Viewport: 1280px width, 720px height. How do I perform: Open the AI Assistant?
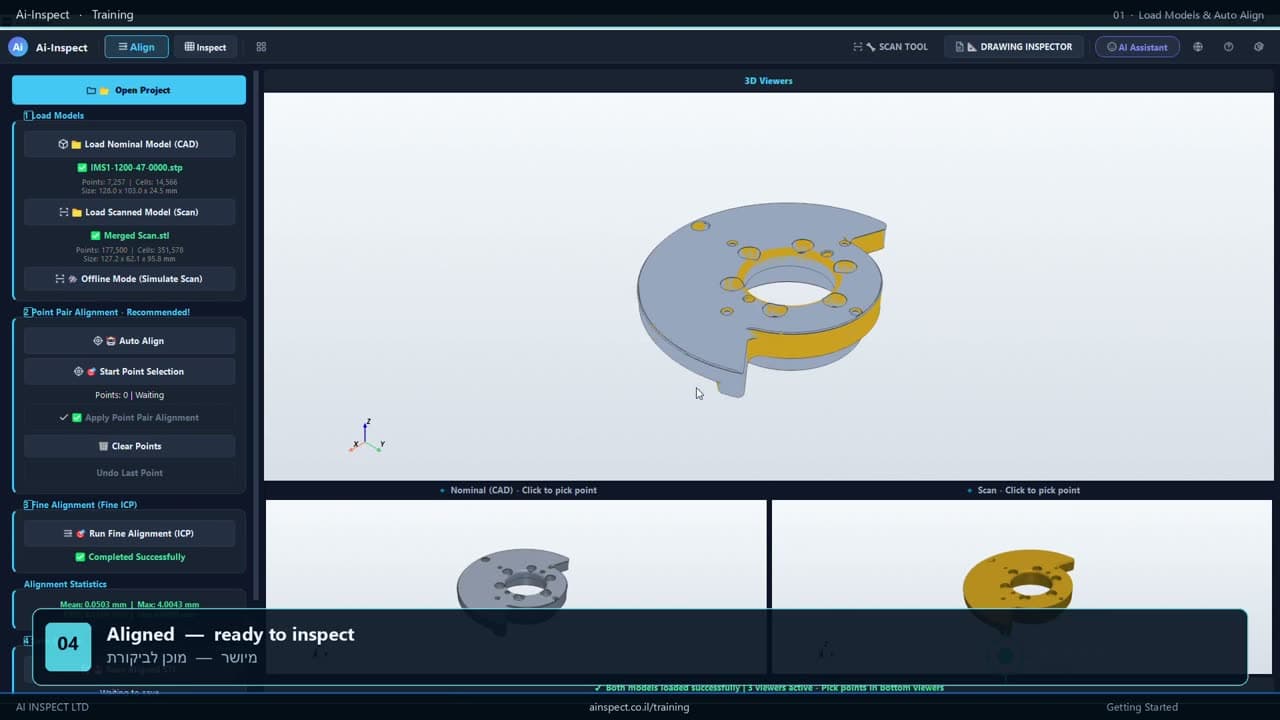click(1137, 47)
